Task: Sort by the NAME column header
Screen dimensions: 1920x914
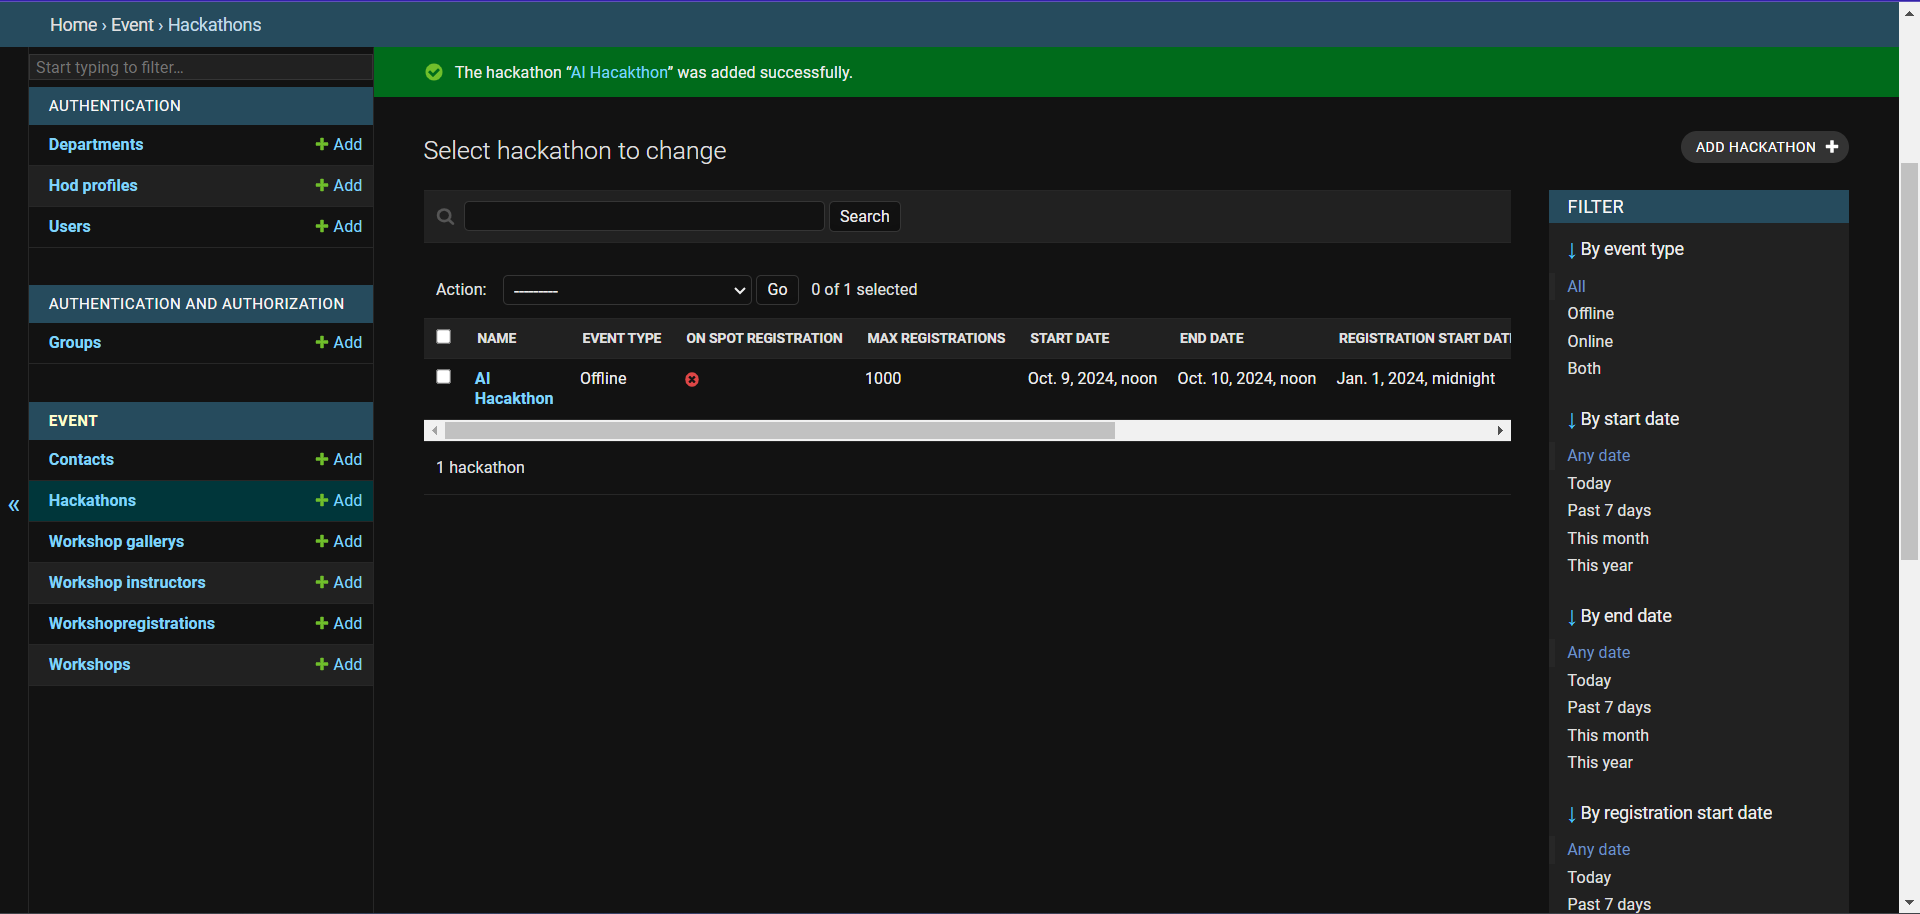Action: (x=497, y=339)
